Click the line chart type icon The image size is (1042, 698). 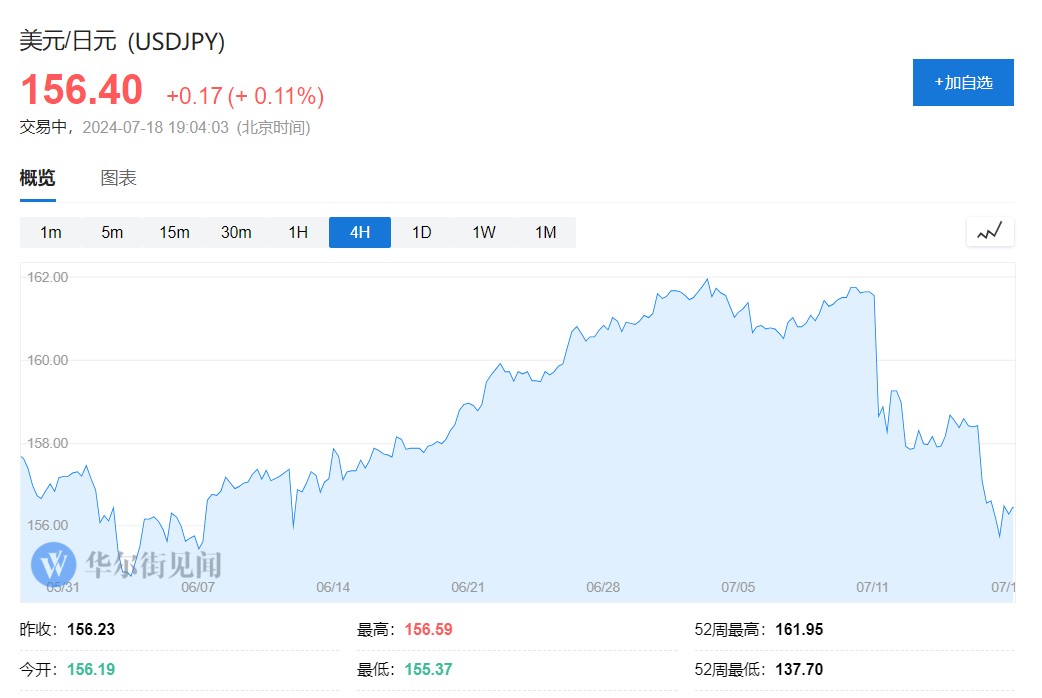tap(990, 232)
